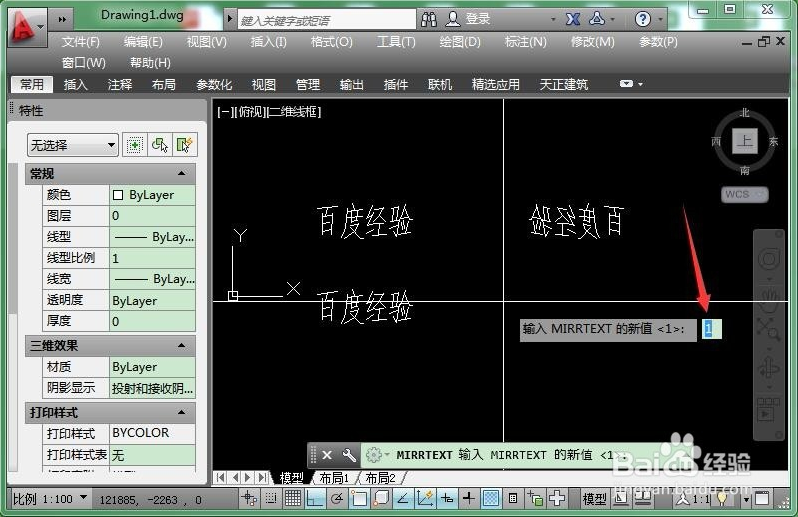Click the command line wrench customize icon

click(x=349, y=455)
